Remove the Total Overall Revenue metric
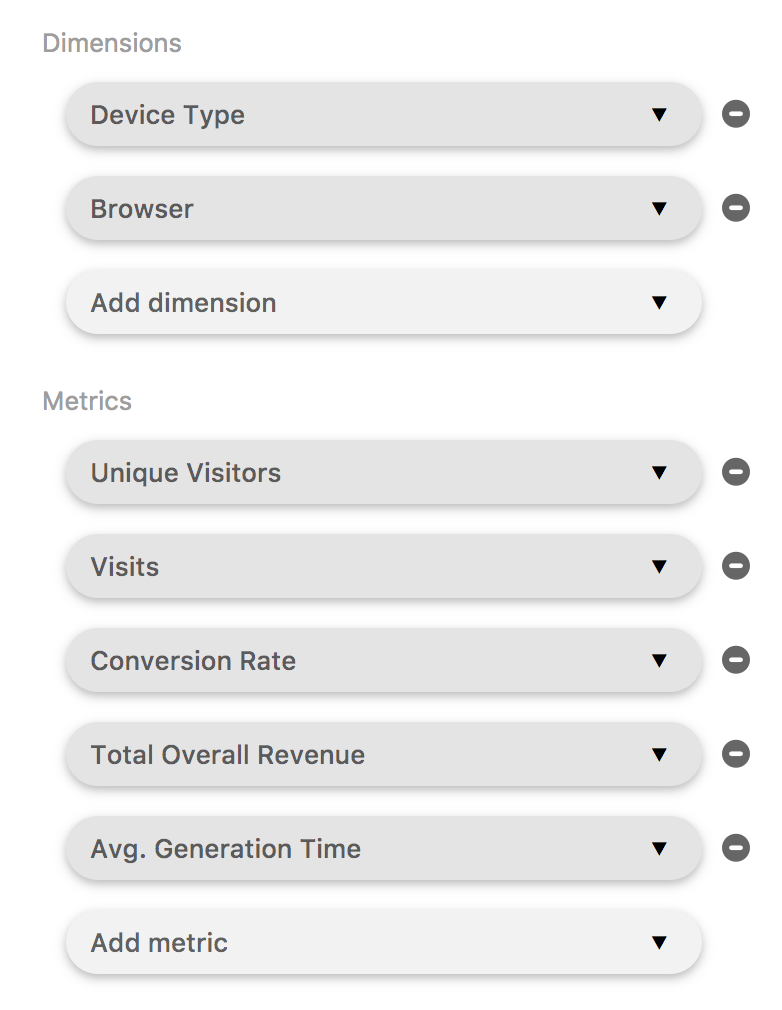Viewport: 782px width, 1010px height. (735, 754)
